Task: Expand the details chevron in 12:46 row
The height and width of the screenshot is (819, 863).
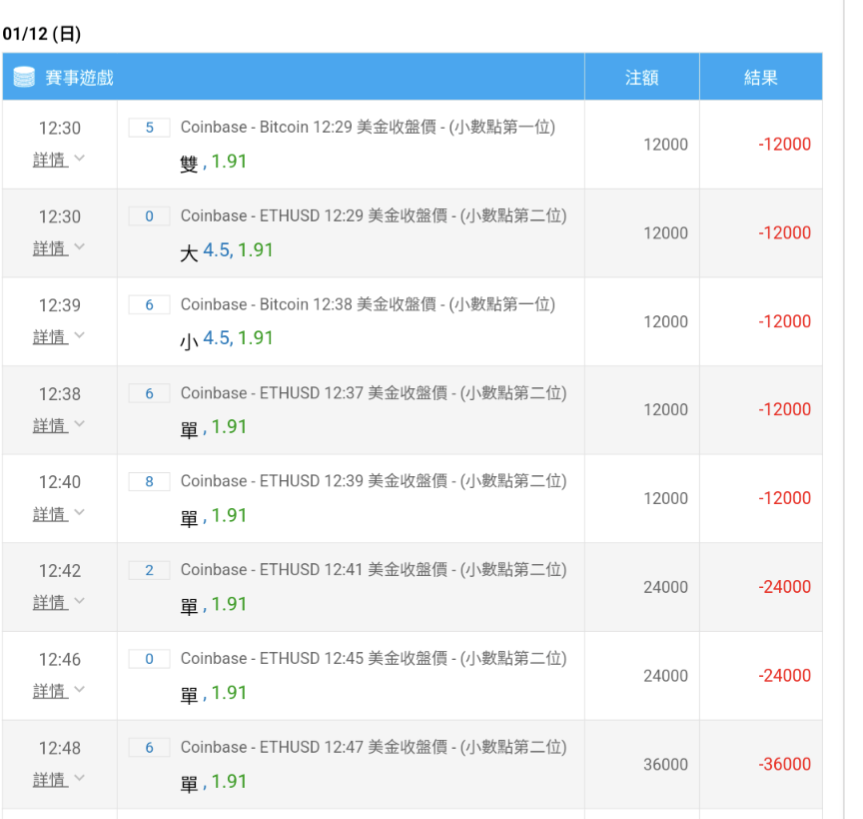Action: point(79,689)
